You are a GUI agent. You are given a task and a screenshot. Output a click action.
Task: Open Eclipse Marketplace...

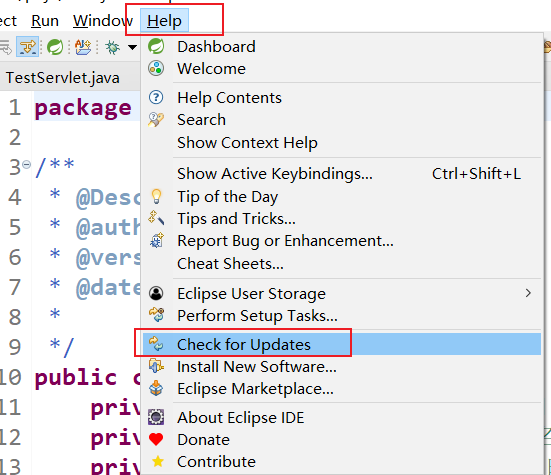coord(255,389)
